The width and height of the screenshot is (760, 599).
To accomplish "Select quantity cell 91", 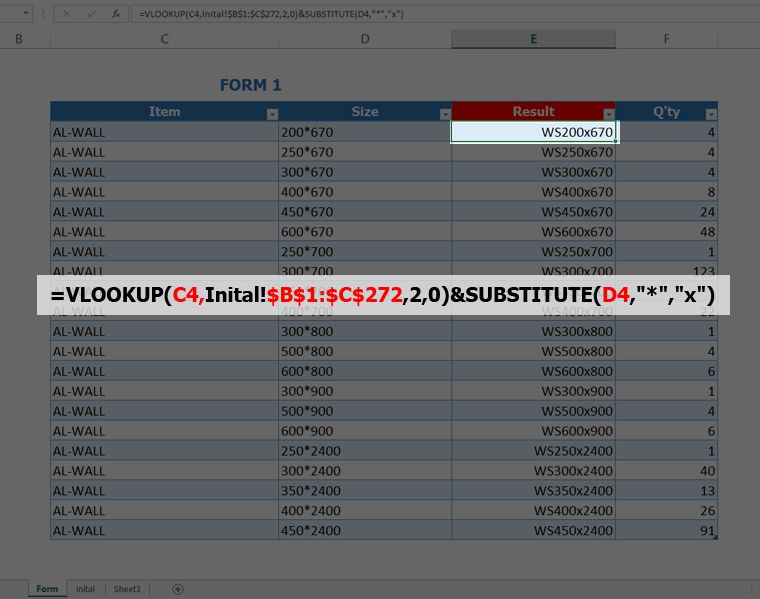I will click(666, 530).
